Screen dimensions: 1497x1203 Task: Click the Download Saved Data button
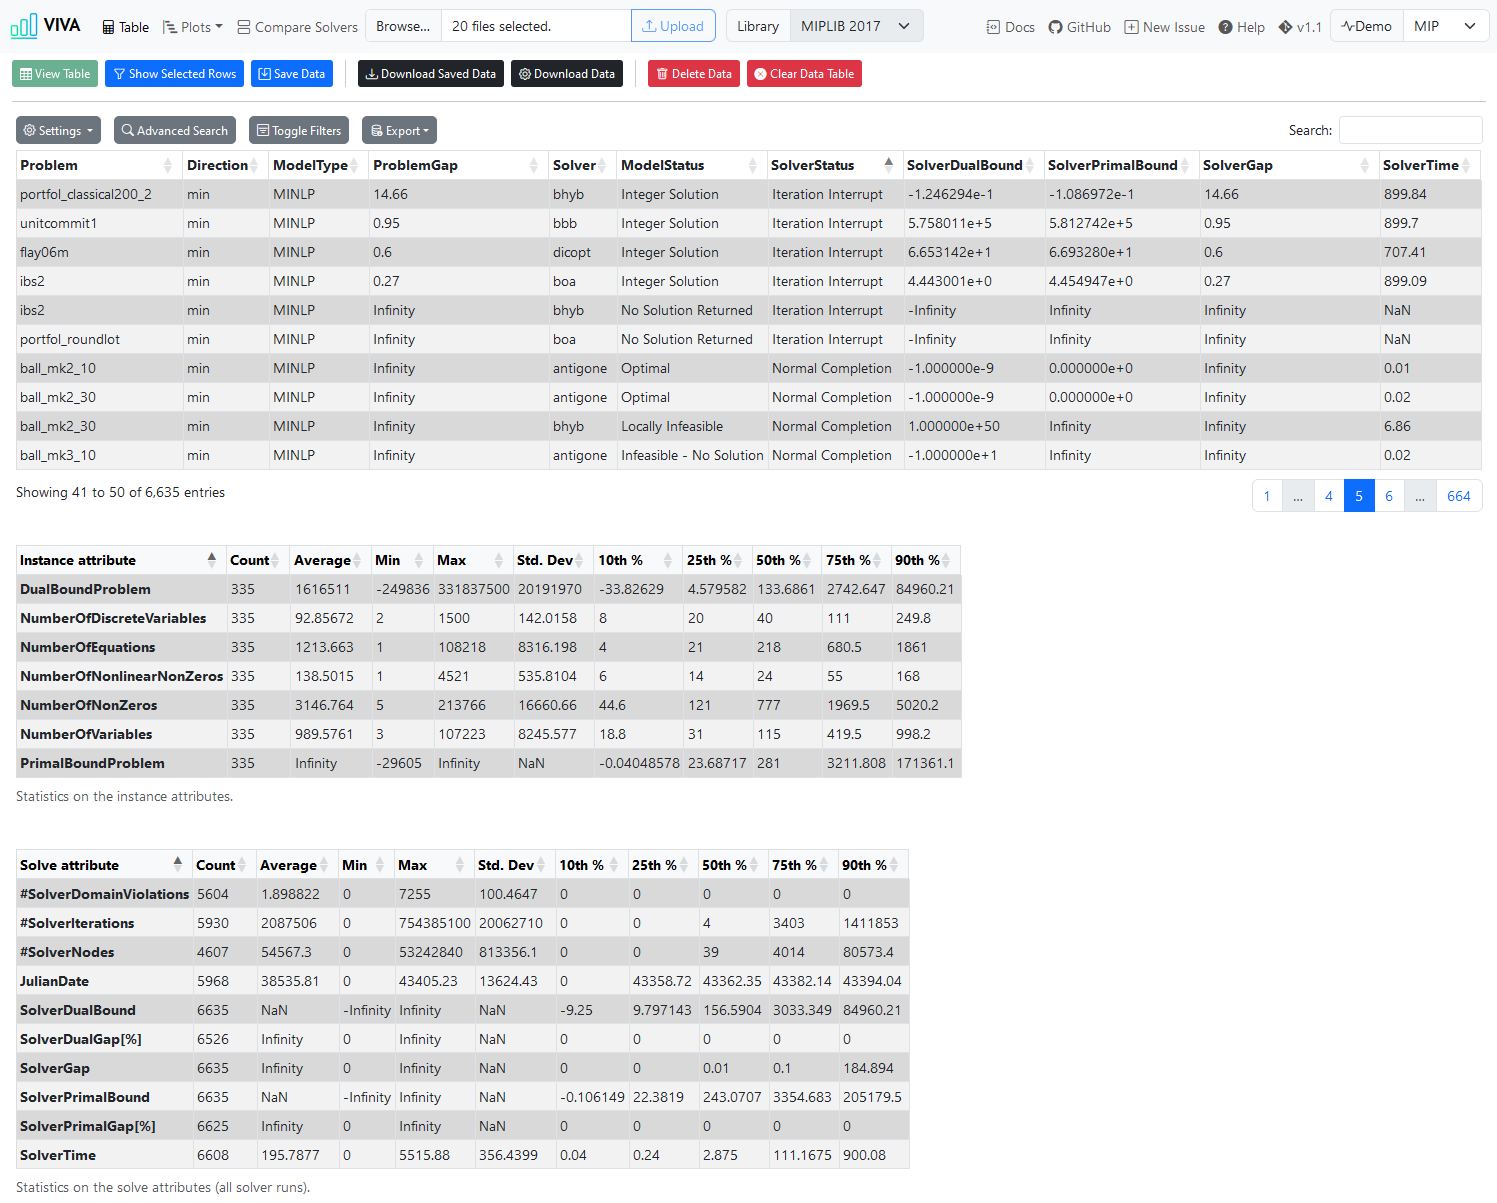431,74
